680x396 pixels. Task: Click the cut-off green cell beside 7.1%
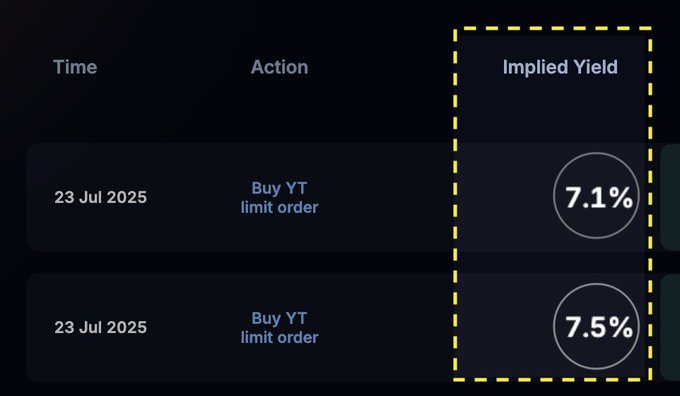[x=670, y=197]
